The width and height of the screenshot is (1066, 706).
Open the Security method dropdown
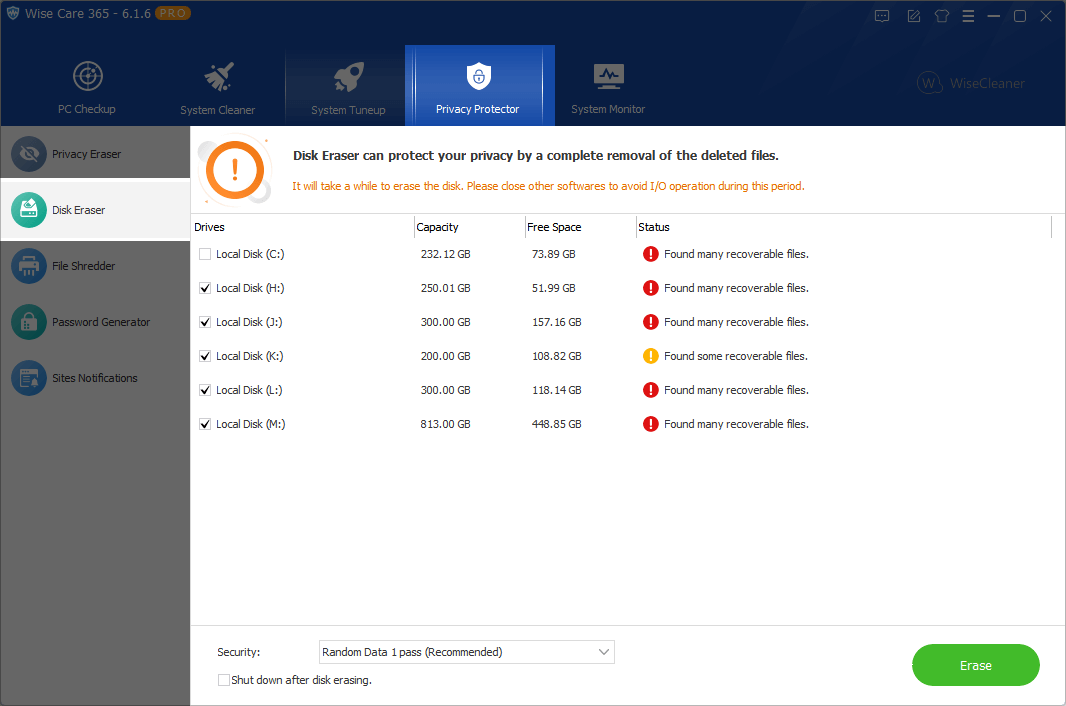[466, 652]
